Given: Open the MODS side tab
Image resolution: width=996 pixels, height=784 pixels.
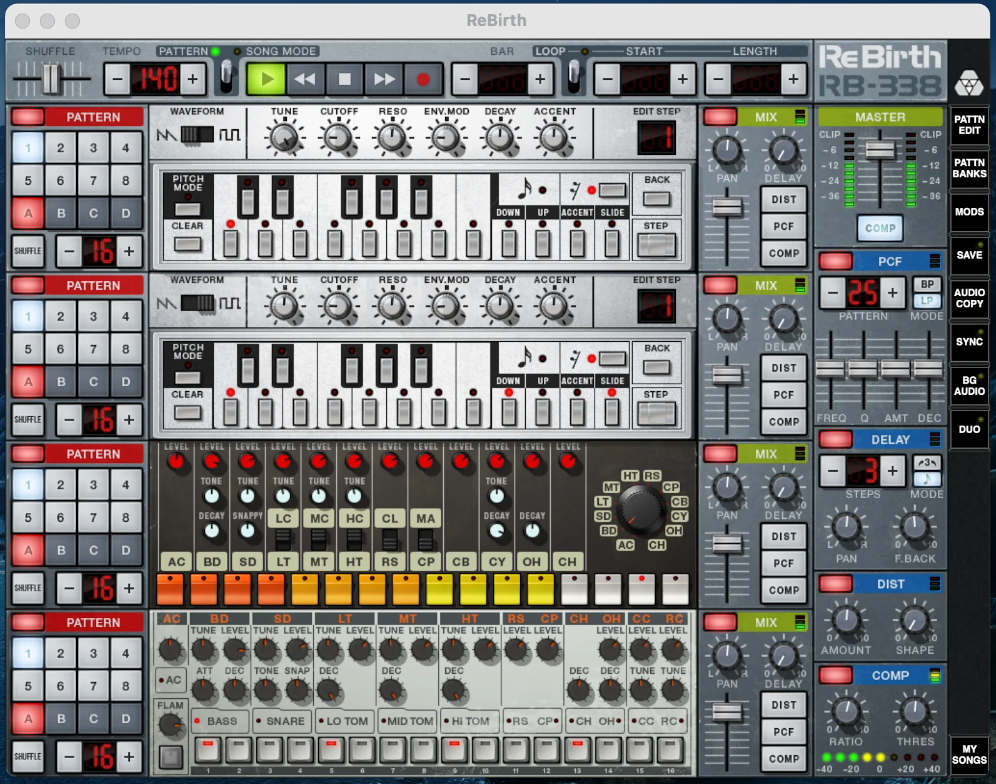Looking at the screenshot, I should 969,212.
